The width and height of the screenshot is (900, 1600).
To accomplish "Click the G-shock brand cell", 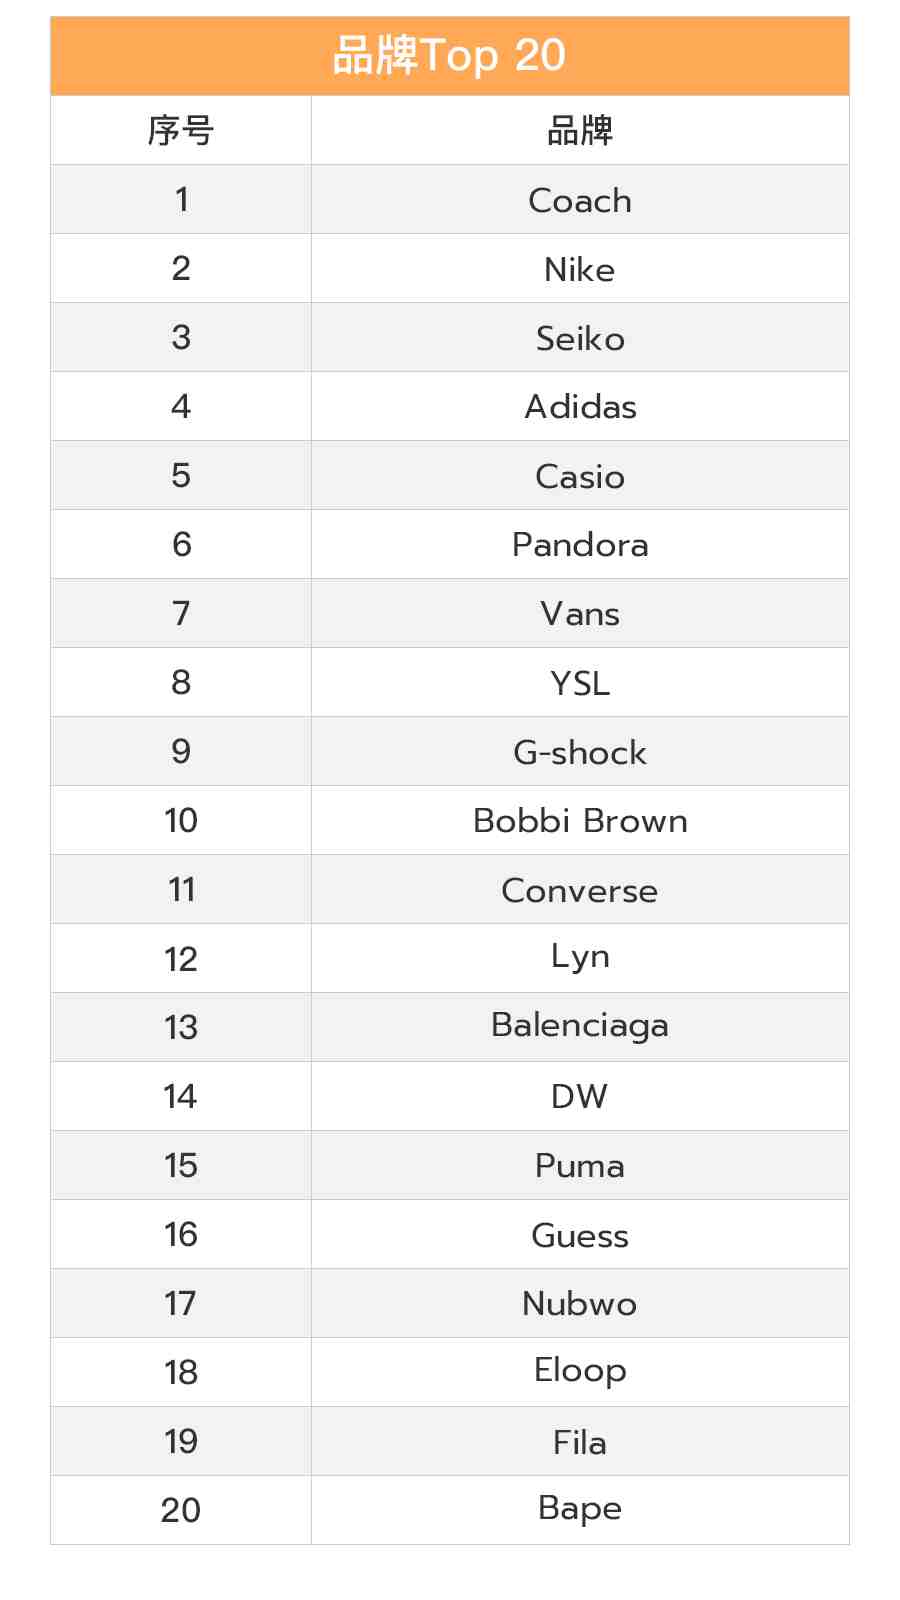I will (x=580, y=752).
